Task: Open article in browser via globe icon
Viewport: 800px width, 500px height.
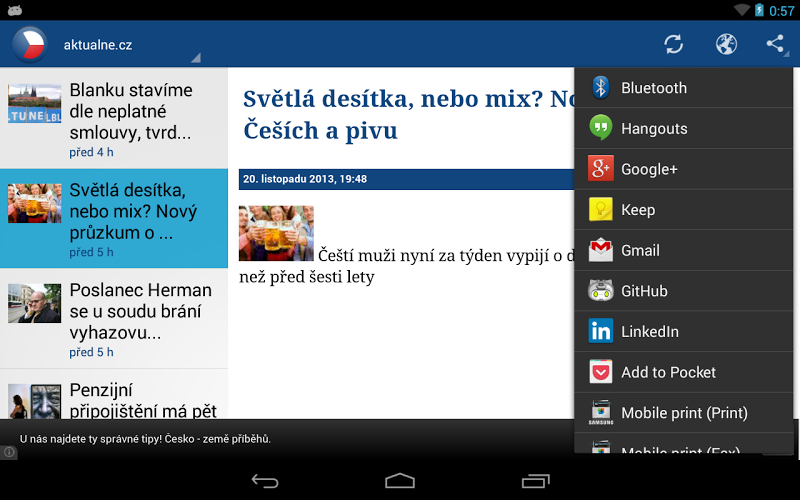Action: point(726,44)
